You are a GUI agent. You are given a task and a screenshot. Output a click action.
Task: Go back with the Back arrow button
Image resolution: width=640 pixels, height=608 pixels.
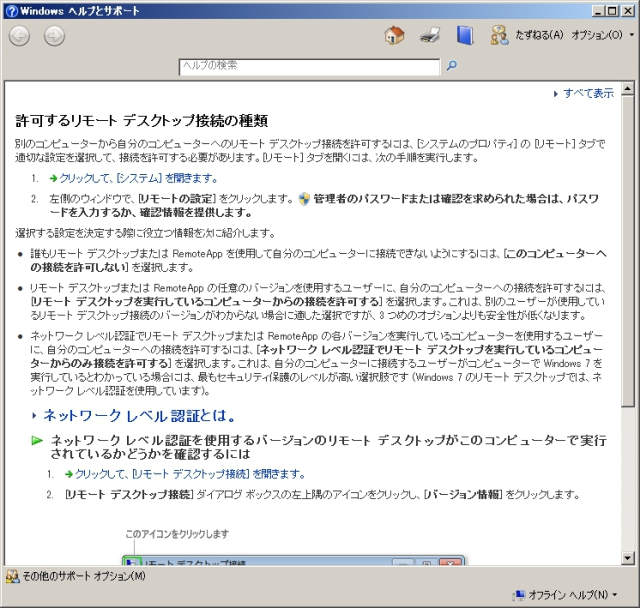[19, 36]
